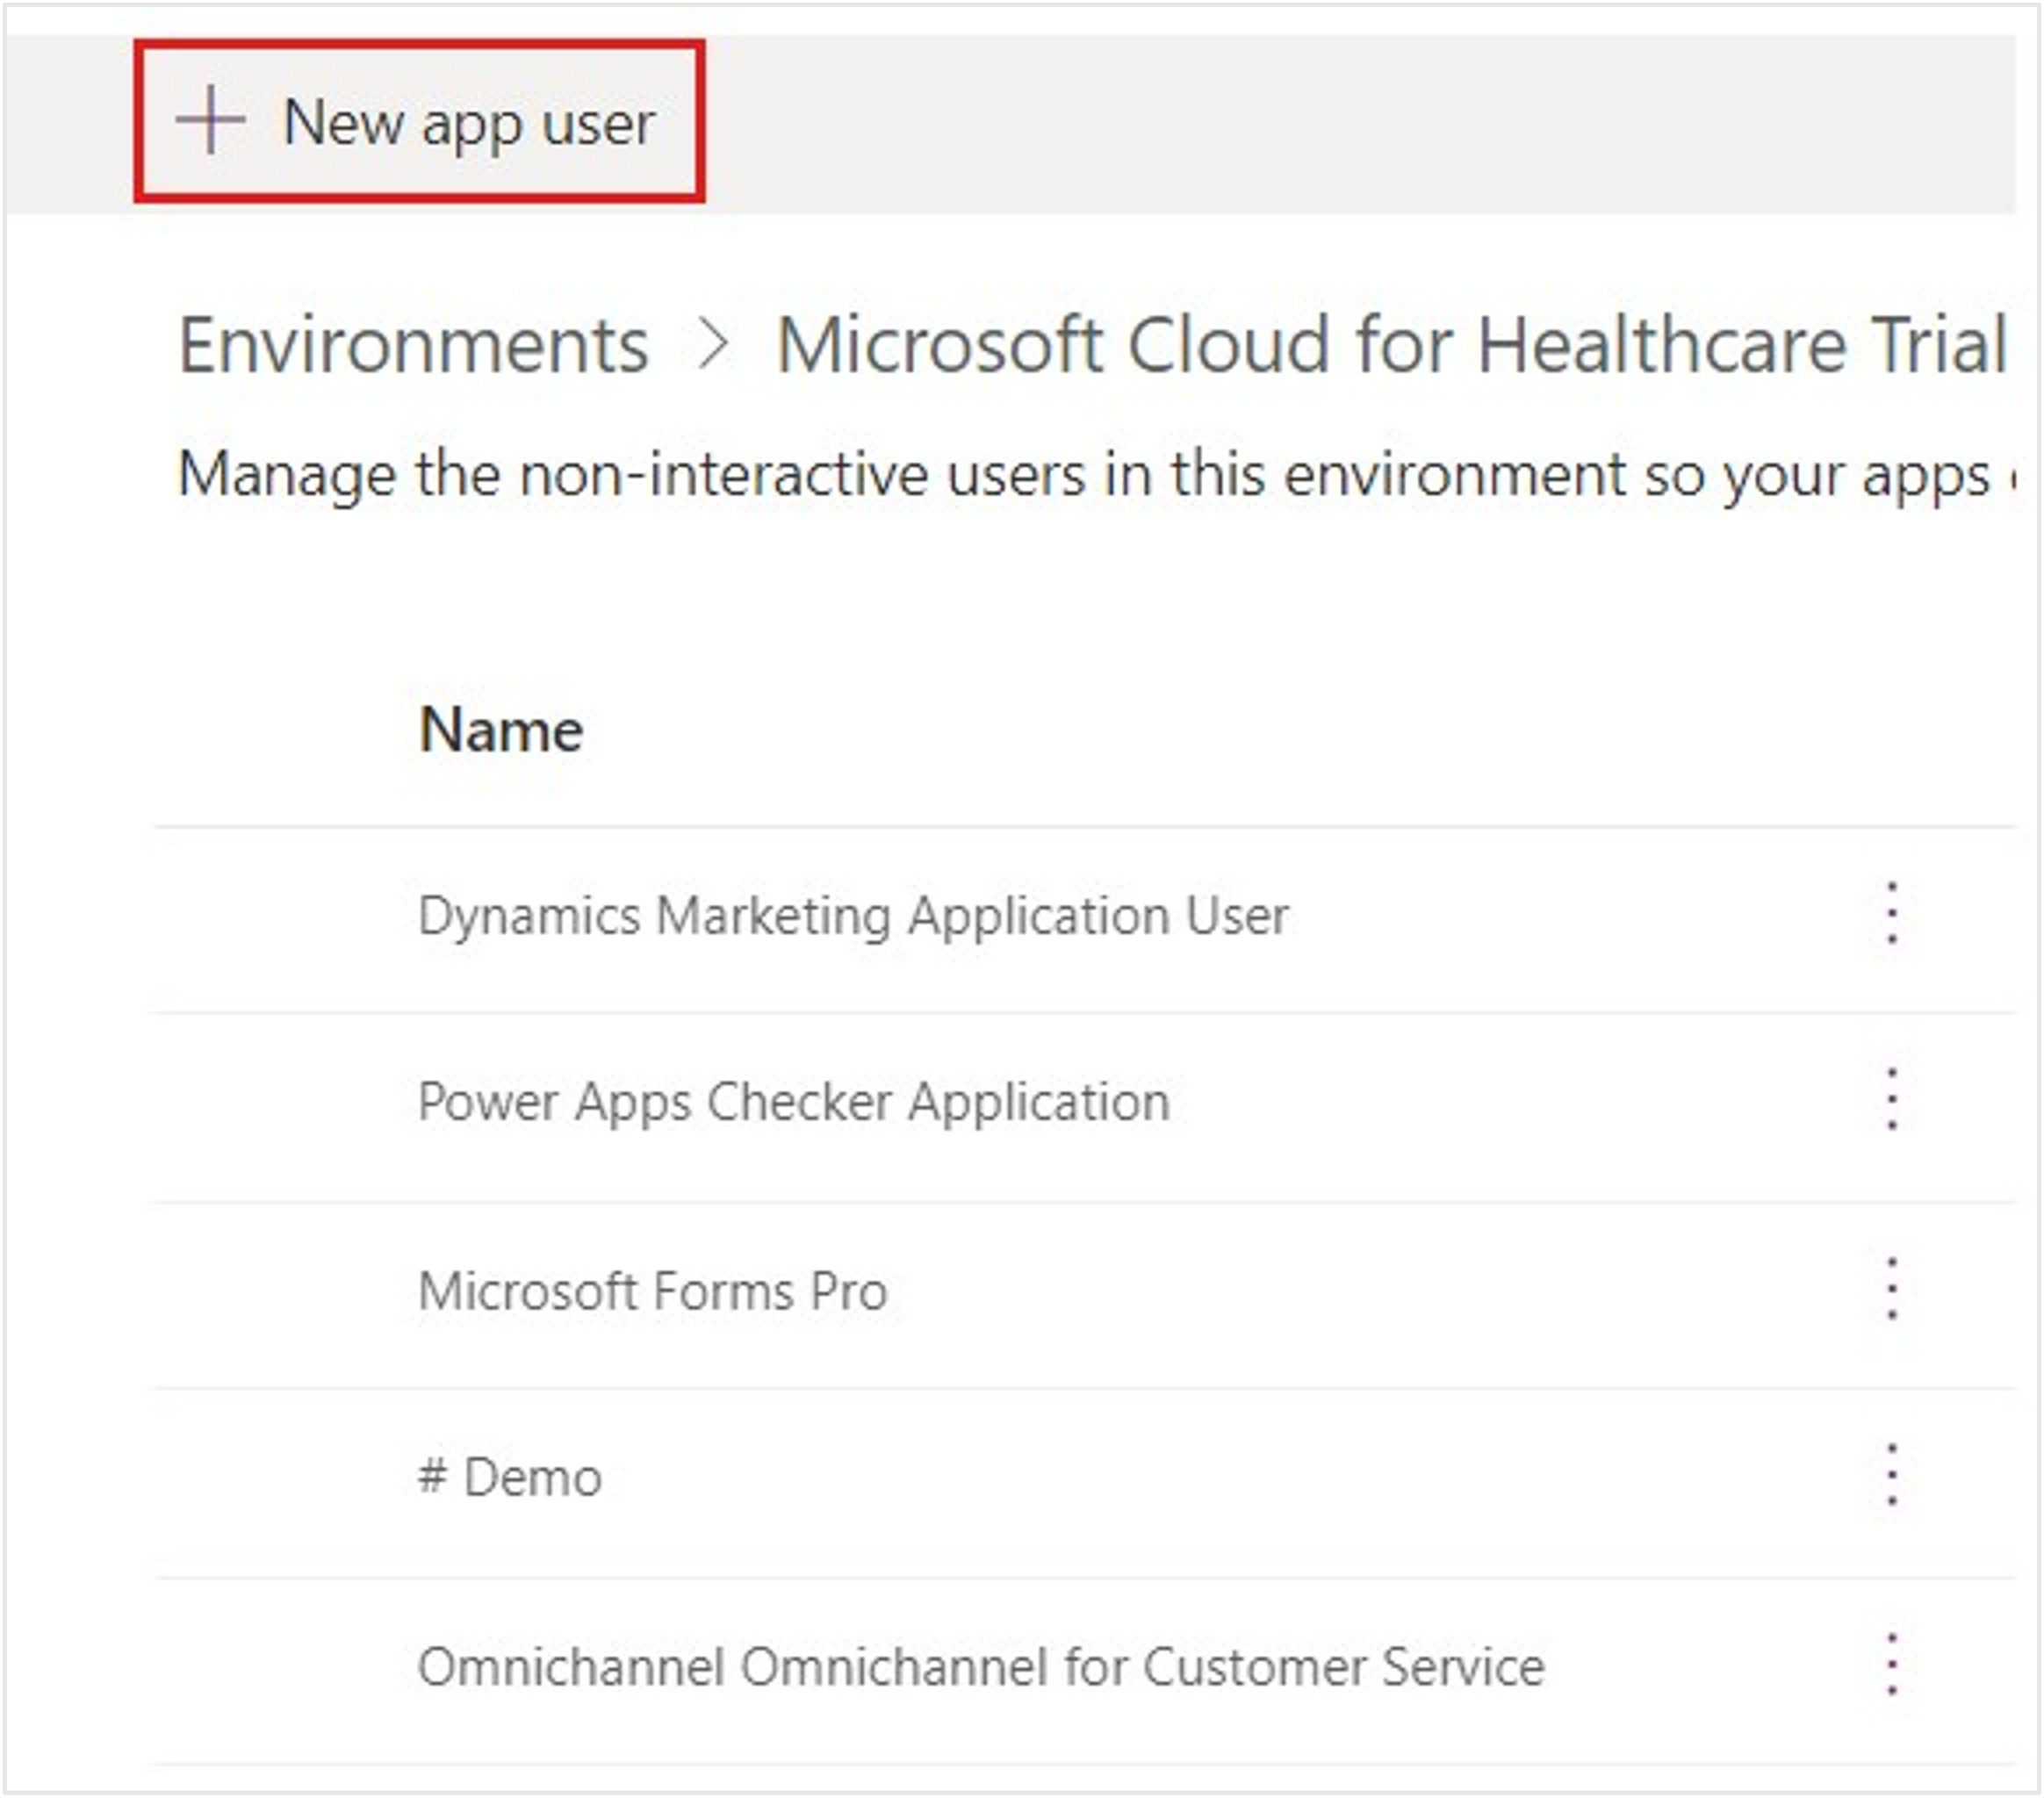Image resolution: width=2044 pixels, height=1798 pixels.
Task: Open more options for Microsoft Forms Pro
Action: tap(1891, 1288)
